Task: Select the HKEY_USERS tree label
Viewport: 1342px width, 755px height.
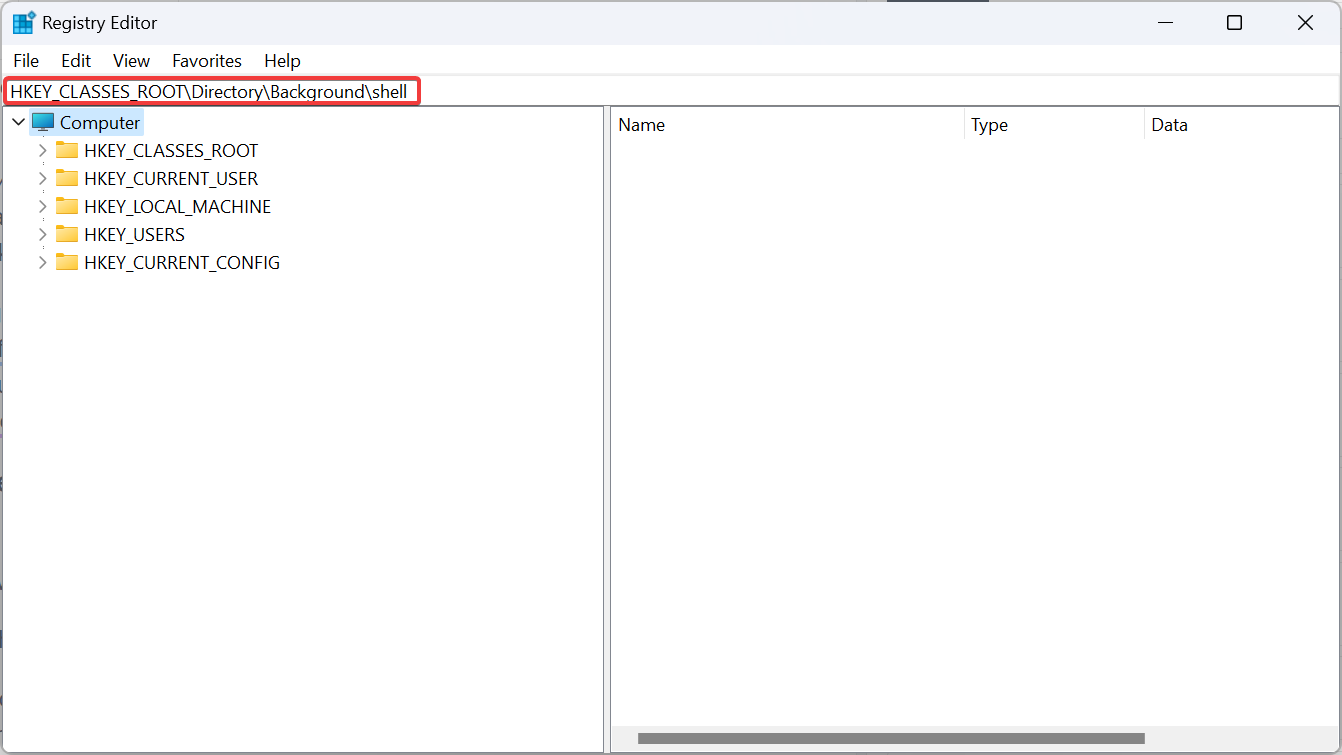Action: point(134,235)
